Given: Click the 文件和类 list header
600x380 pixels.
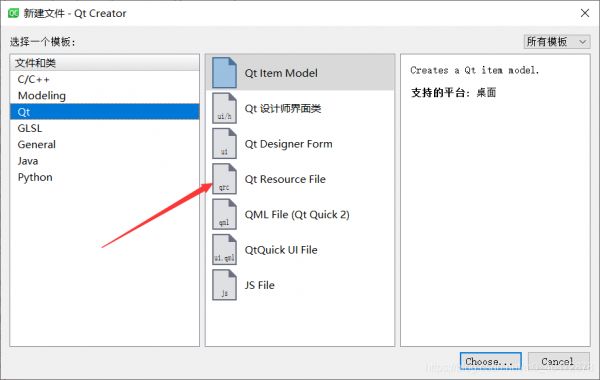Looking at the screenshot, I should point(104,63).
